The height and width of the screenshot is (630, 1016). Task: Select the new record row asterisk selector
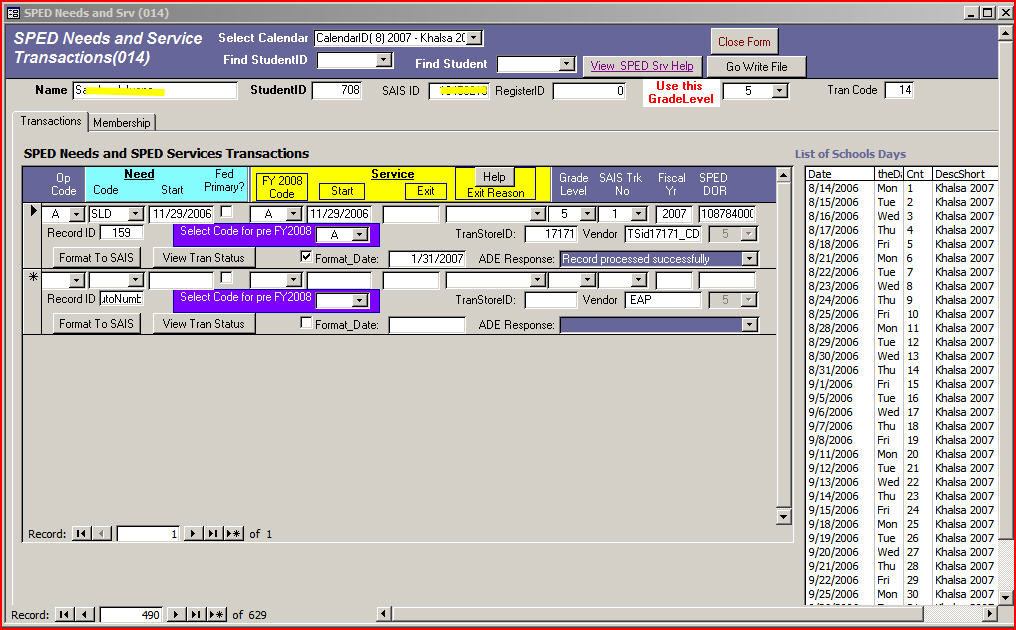click(32, 277)
